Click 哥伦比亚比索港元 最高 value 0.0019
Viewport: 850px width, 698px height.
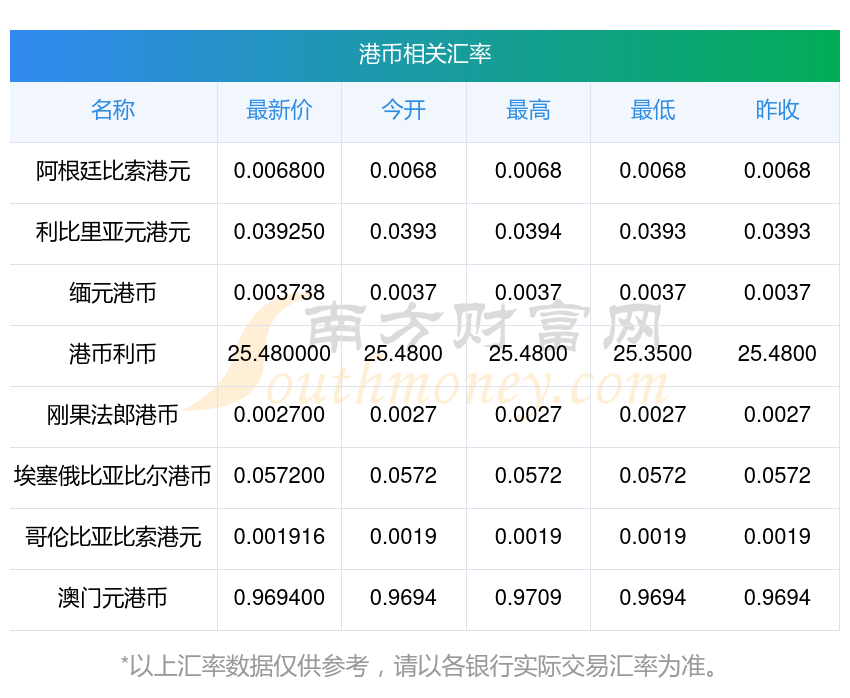[528, 537]
